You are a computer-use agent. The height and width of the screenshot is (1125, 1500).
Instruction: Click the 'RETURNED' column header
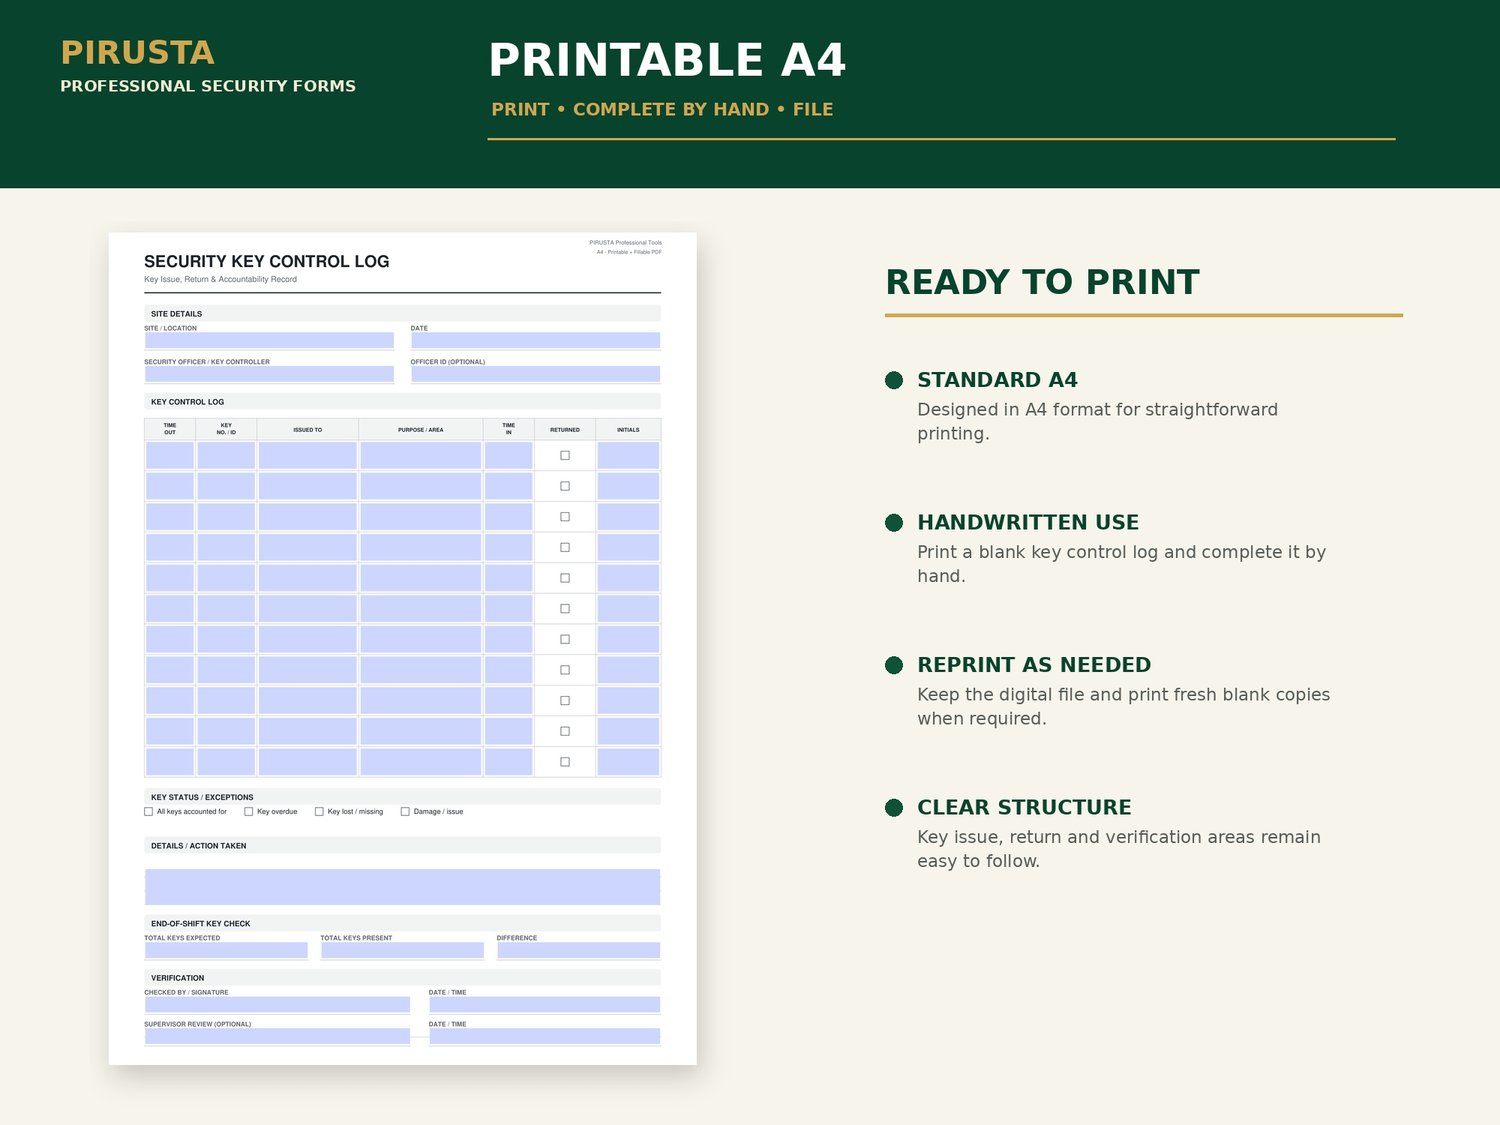[565, 430]
